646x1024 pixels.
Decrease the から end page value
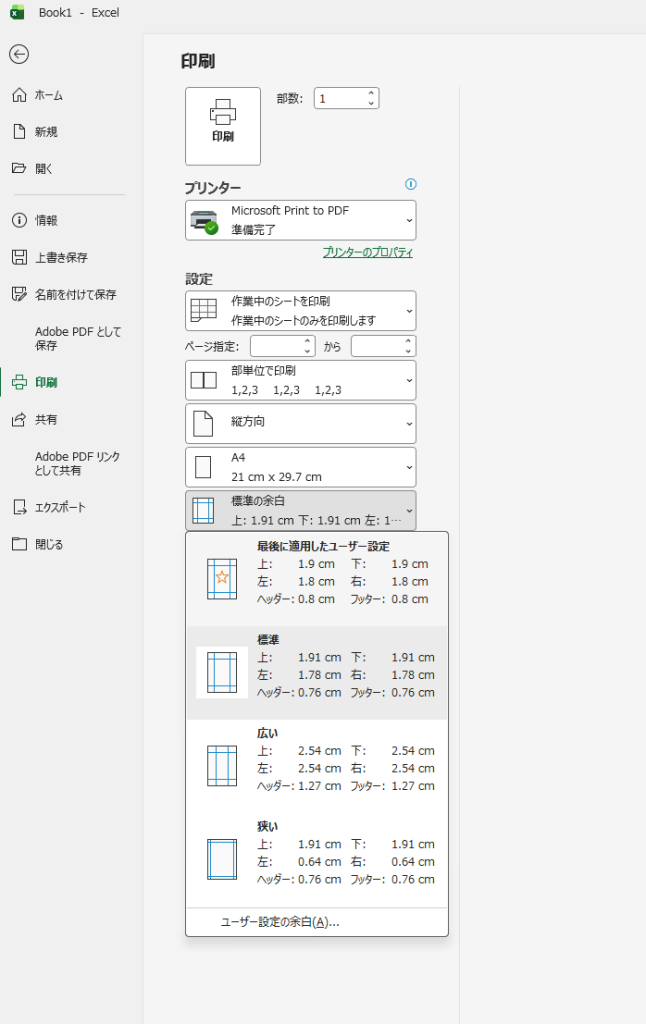(x=408, y=351)
